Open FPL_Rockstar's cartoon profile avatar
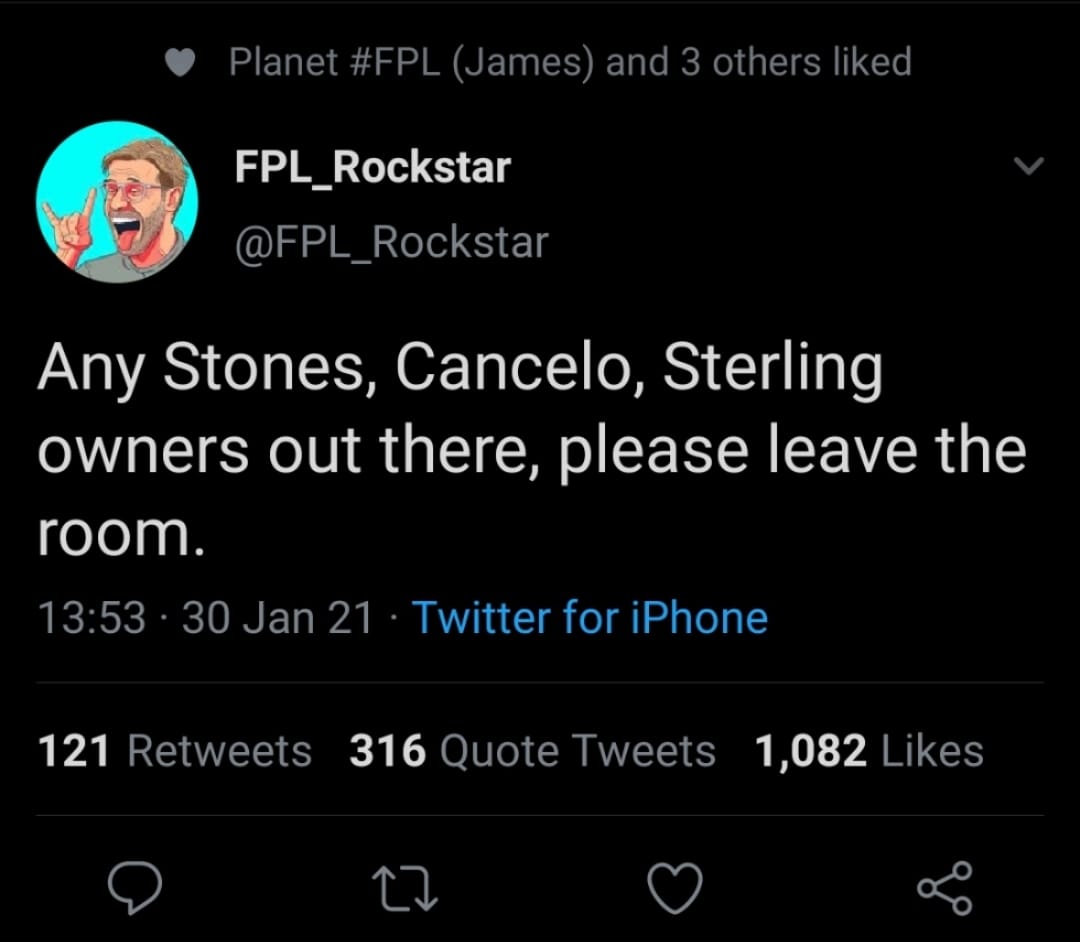The width and height of the screenshot is (1080, 942). click(x=117, y=201)
